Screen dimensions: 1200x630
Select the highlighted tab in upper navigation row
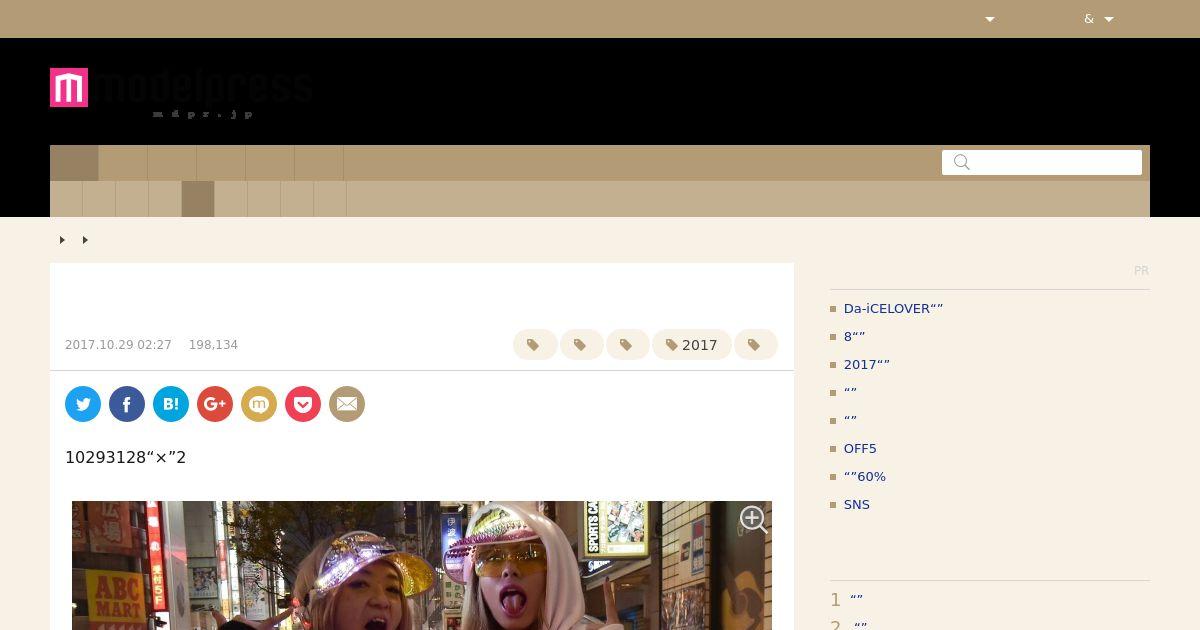(x=74, y=163)
